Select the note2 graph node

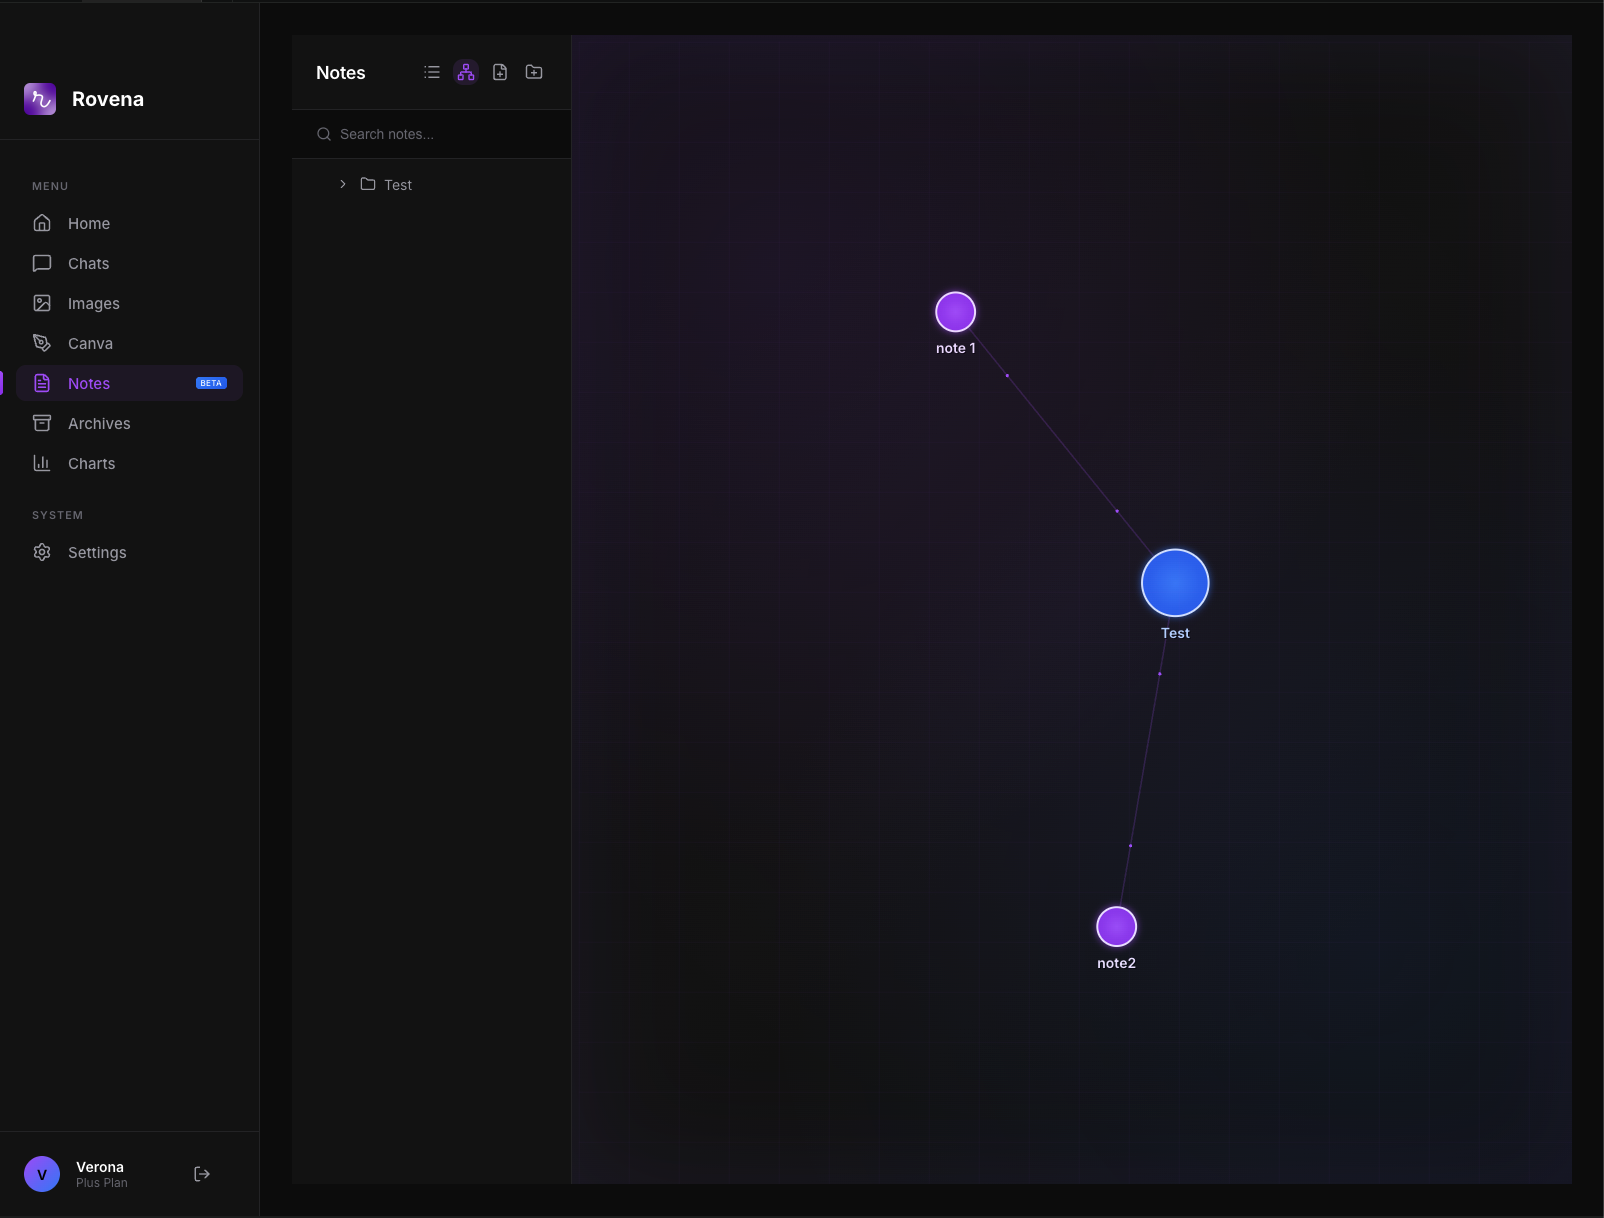click(1116, 927)
